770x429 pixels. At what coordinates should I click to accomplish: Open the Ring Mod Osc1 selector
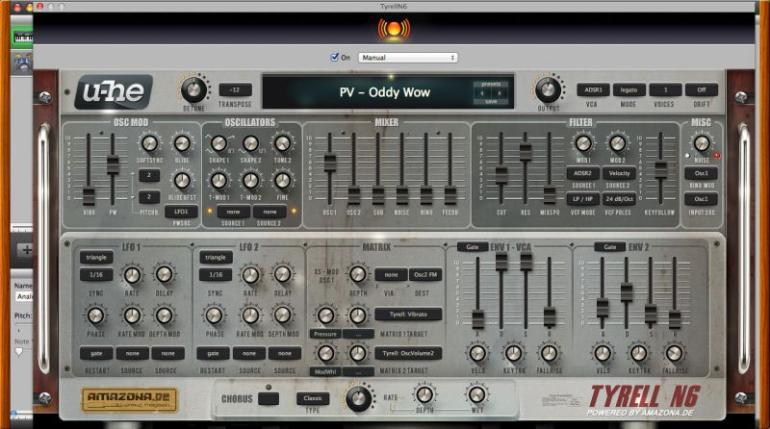(x=701, y=173)
